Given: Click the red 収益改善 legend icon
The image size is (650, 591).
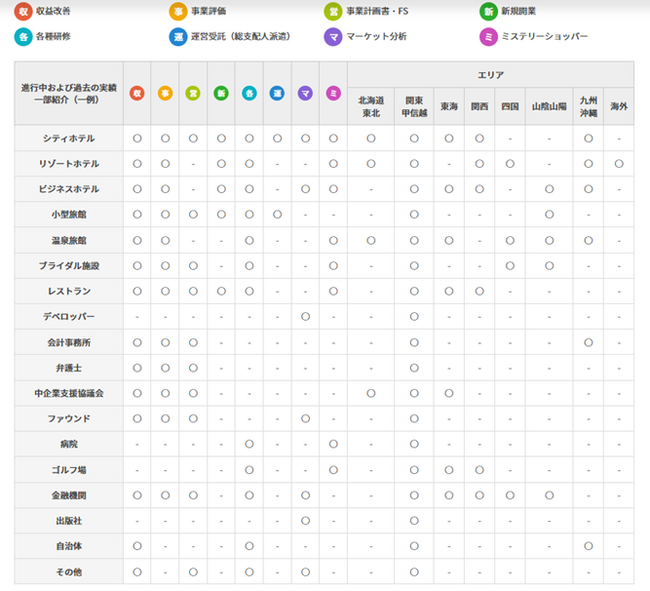Looking at the screenshot, I should point(23,12).
